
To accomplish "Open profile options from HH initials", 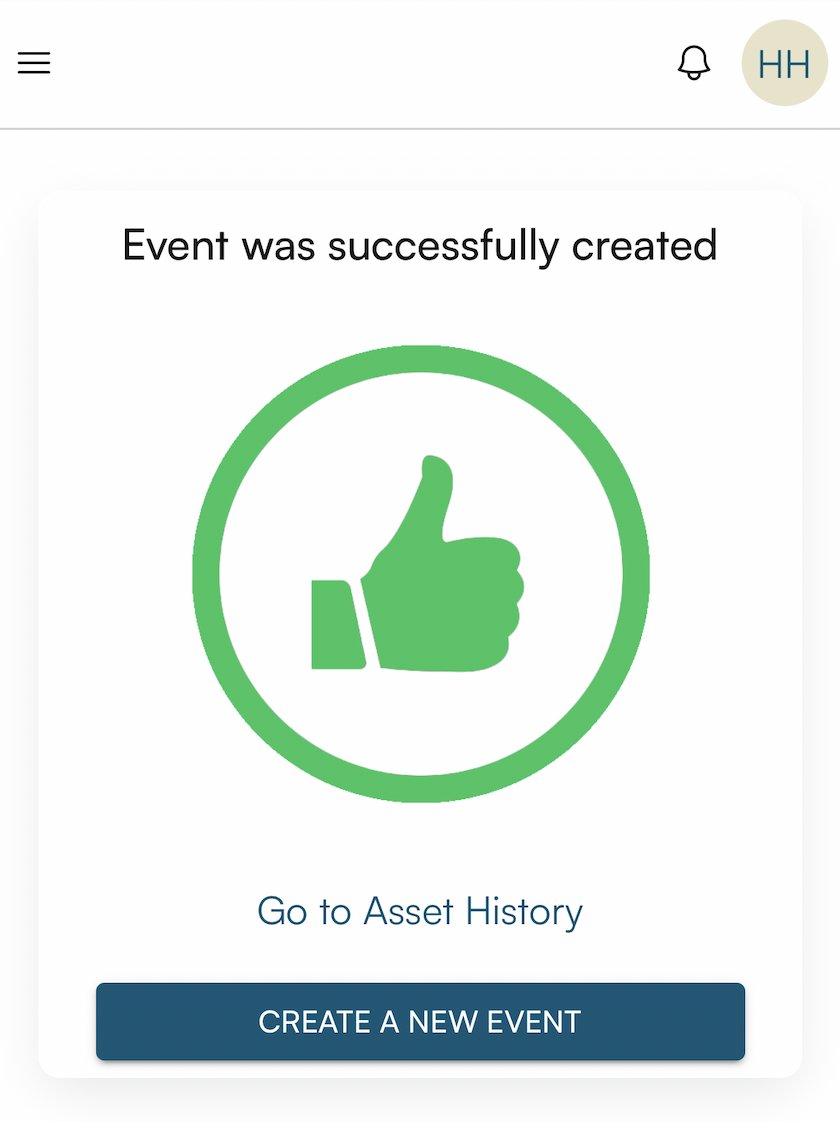I will pyautogui.click(x=784, y=63).
